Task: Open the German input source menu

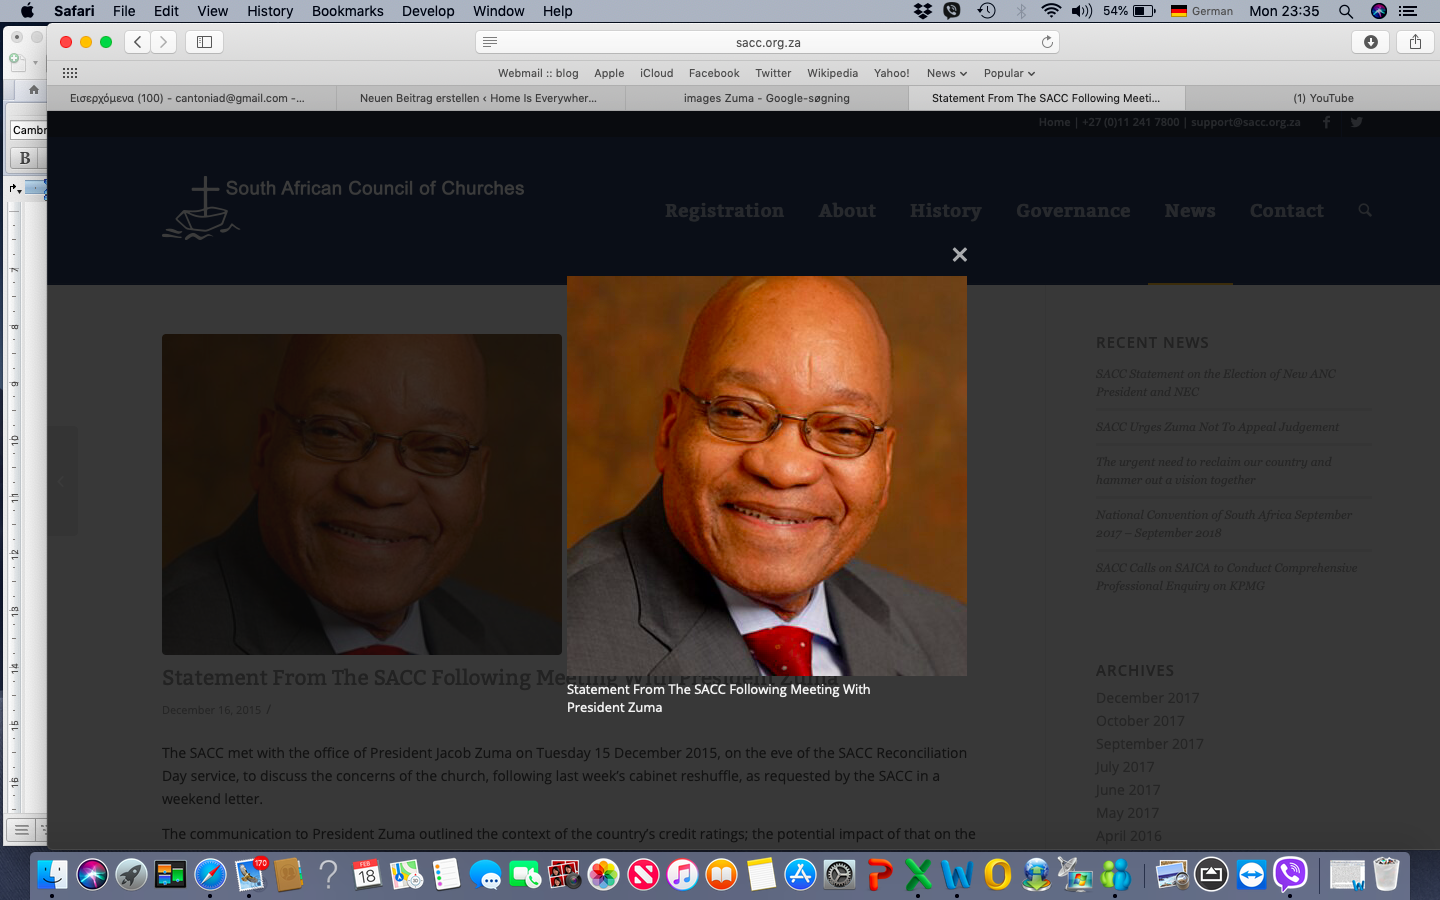Action: 1202,11
